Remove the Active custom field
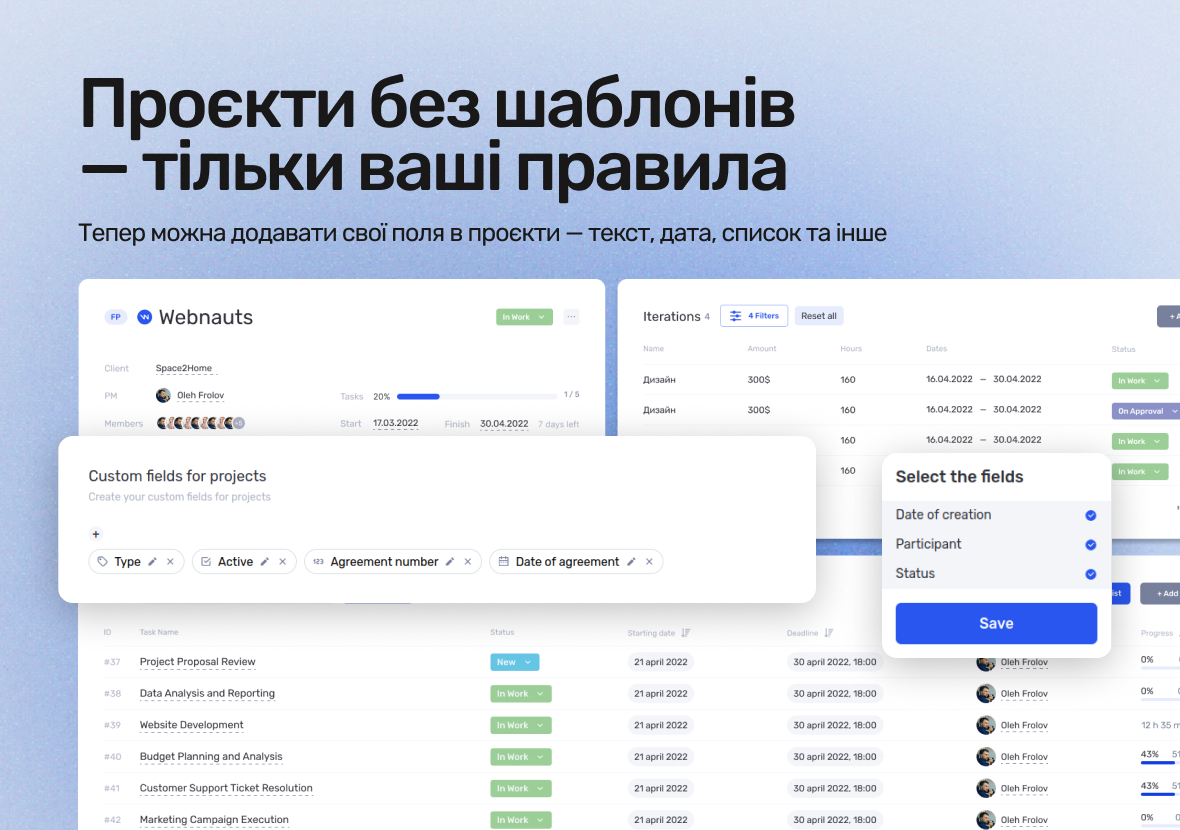Viewport: 1180px width, 830px height. tap(282, 561)
